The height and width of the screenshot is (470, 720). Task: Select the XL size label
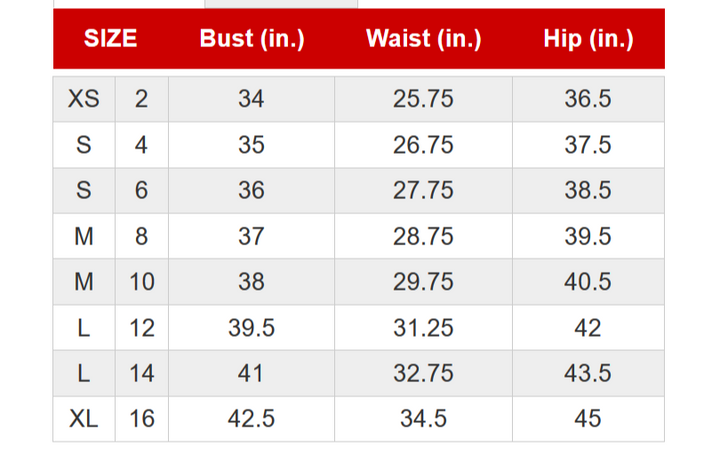point(84,418)
